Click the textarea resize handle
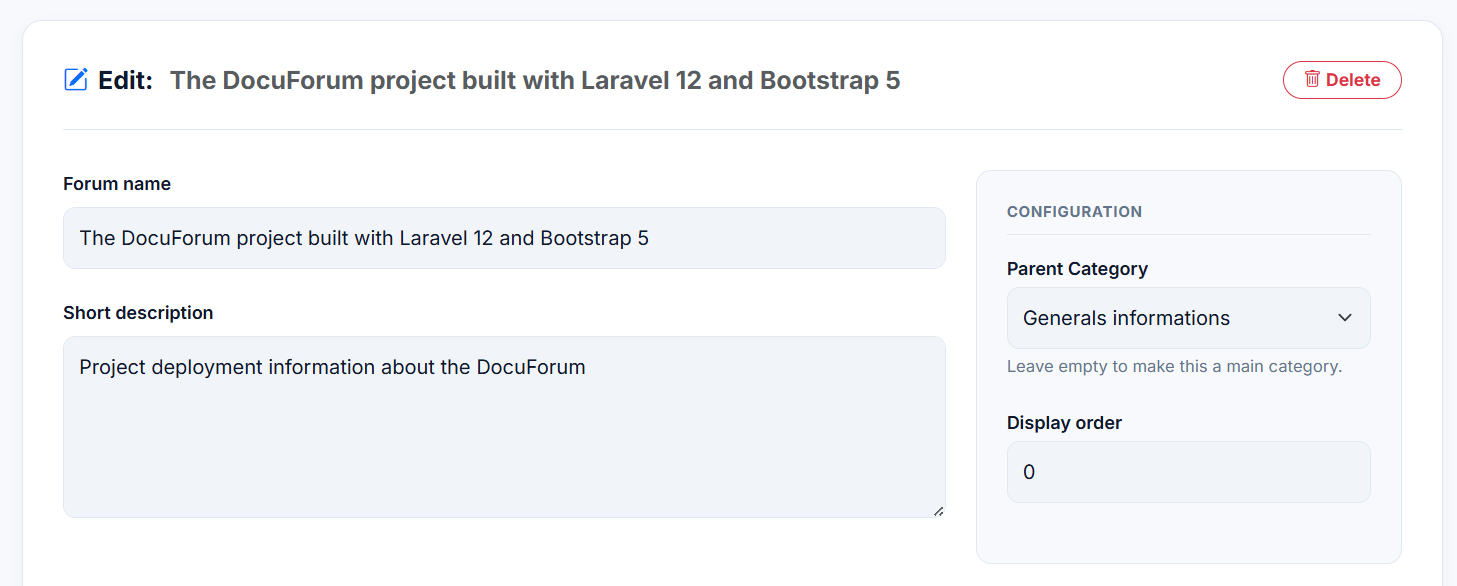The width and height of the screenshot is (1457, 586). 938,511
